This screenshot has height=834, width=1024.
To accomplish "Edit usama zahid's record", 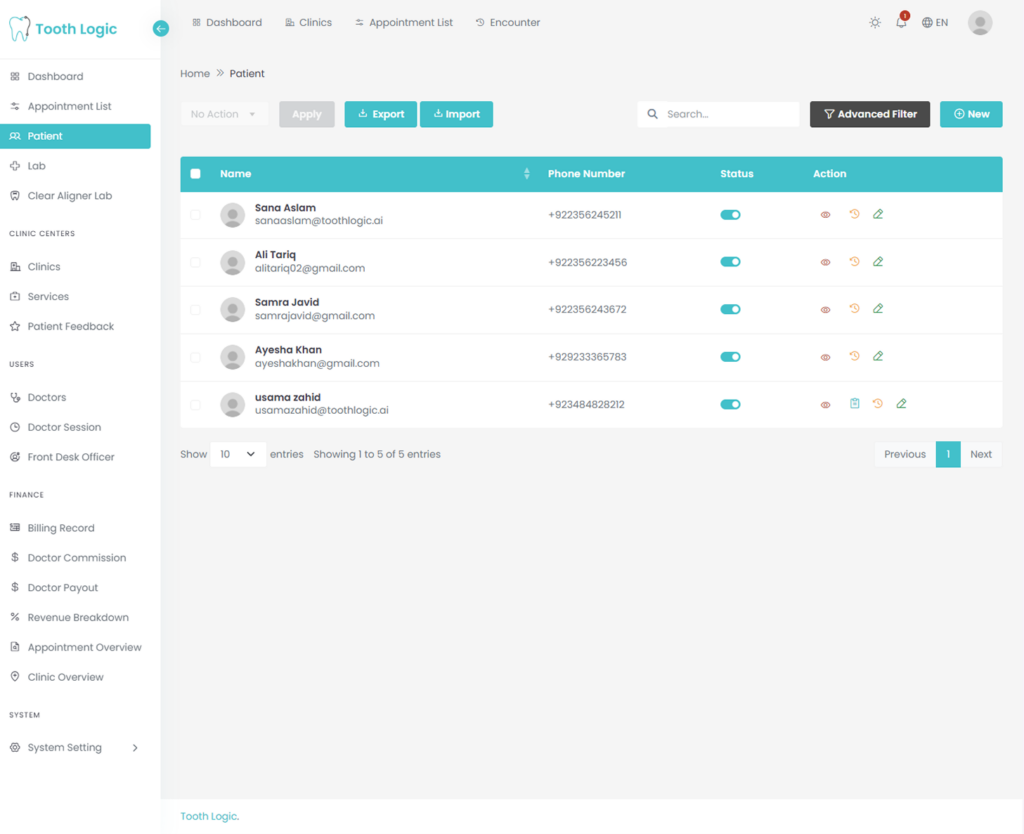I will tap(901, 404).
